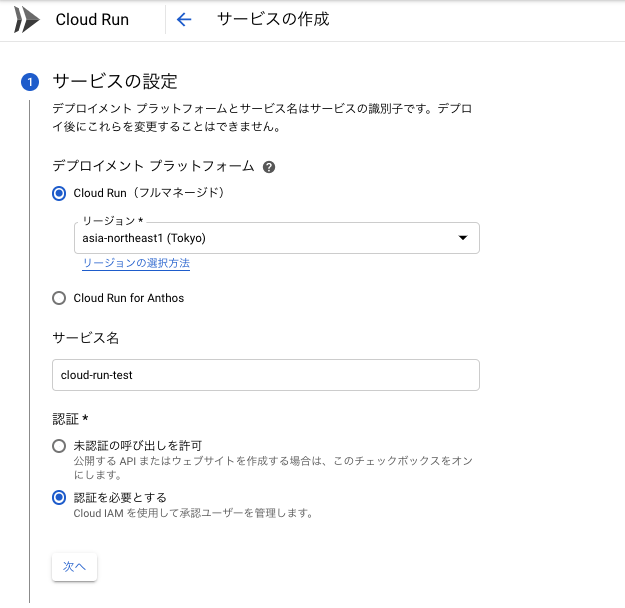
Task: Click the 次へ button
Action: click(75, 567)
